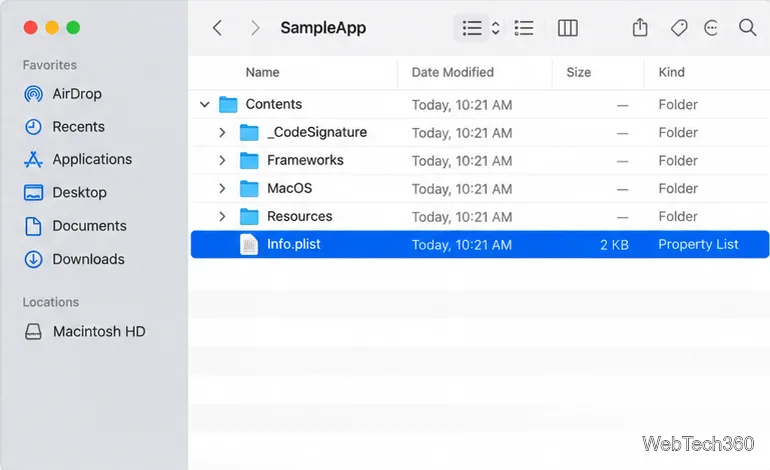
Task: Click the _CodeSignature folder icon
Action: coord(249,133)
